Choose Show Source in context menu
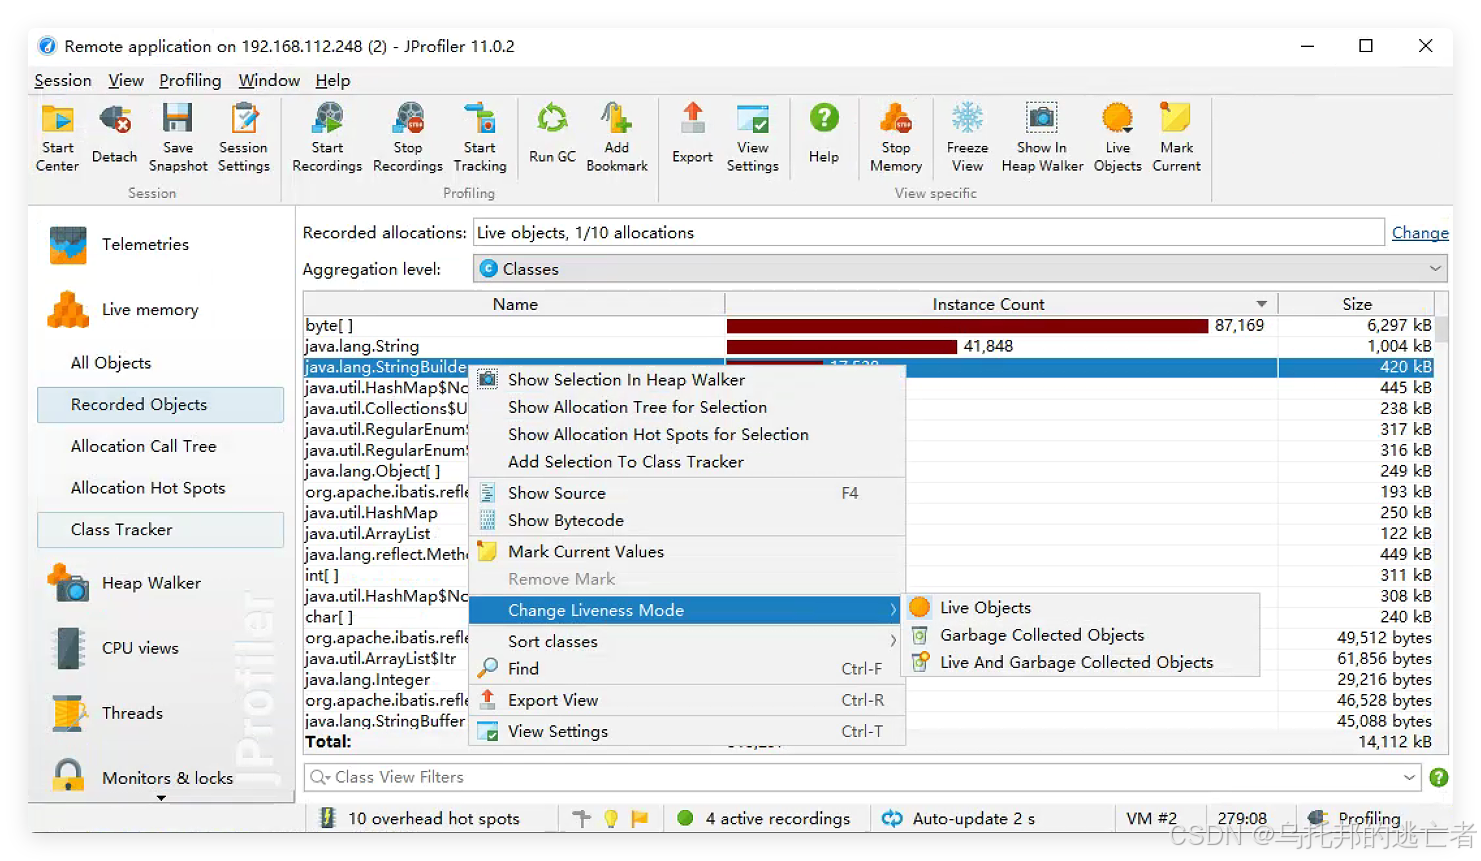Screen dimensions: 1481x861 (x=687, y=493)
